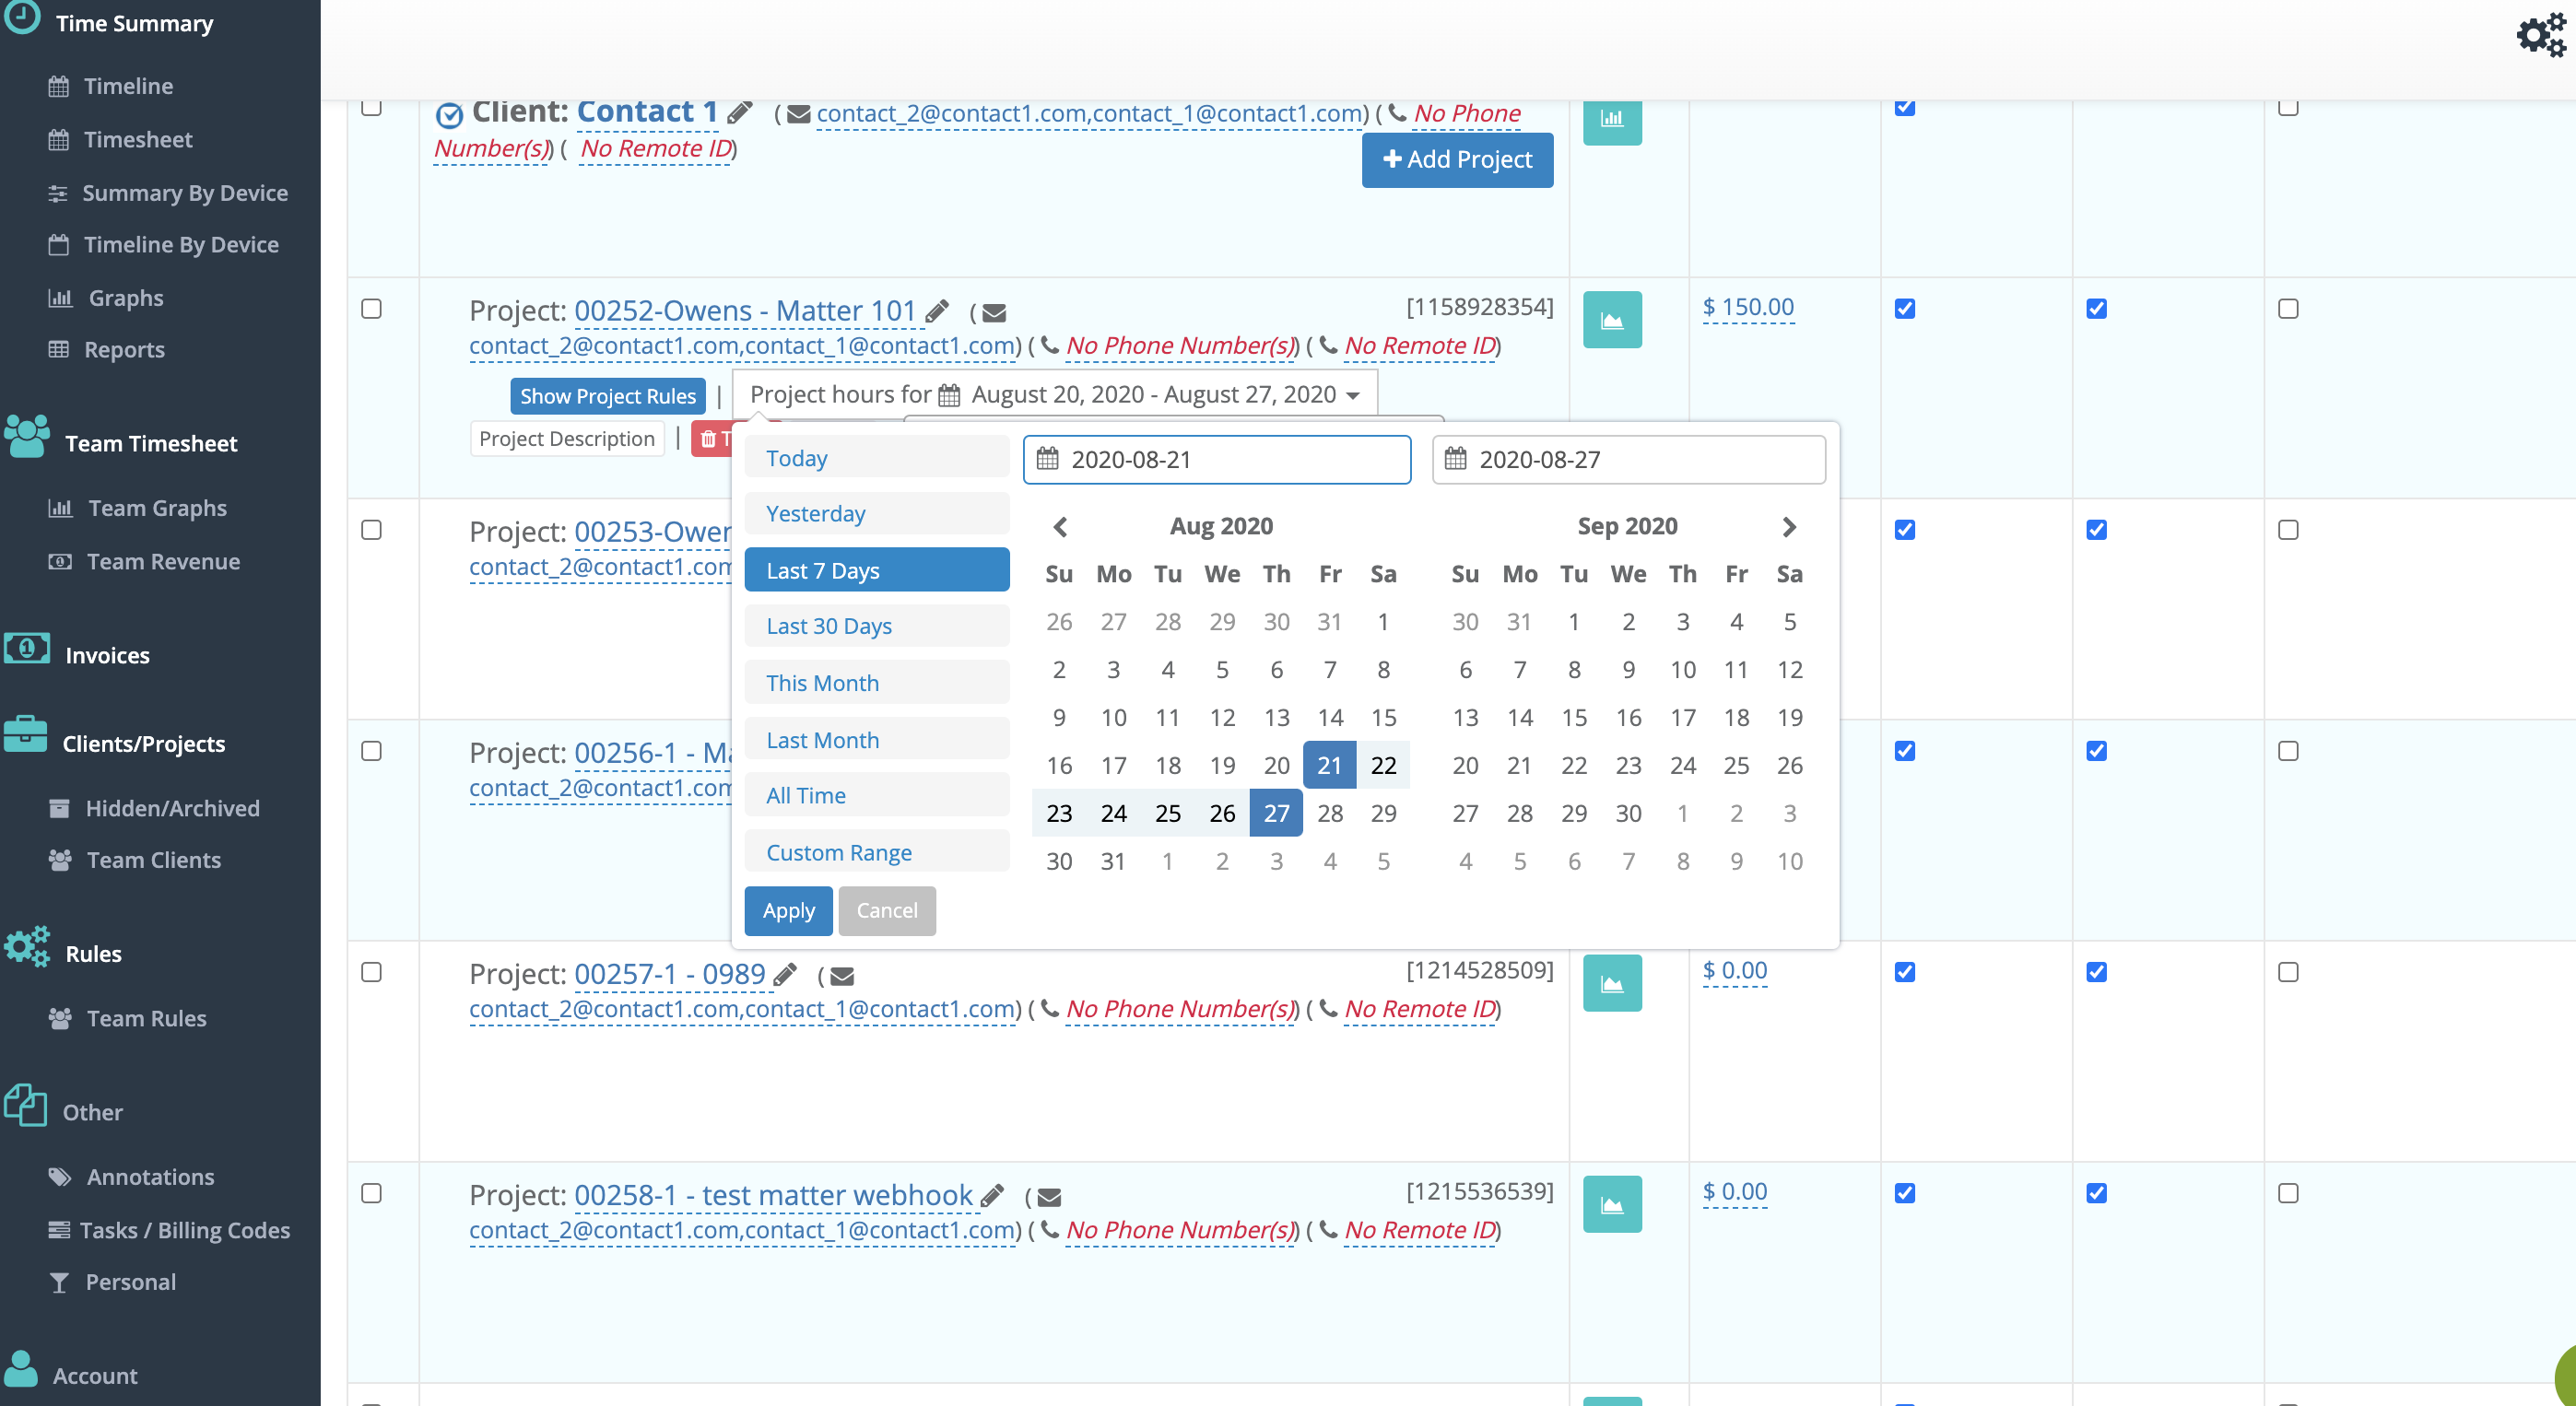This screenshot has height=1406, width=2576.
Task: Choose Last 30 Days range preset
Action: 877,625
